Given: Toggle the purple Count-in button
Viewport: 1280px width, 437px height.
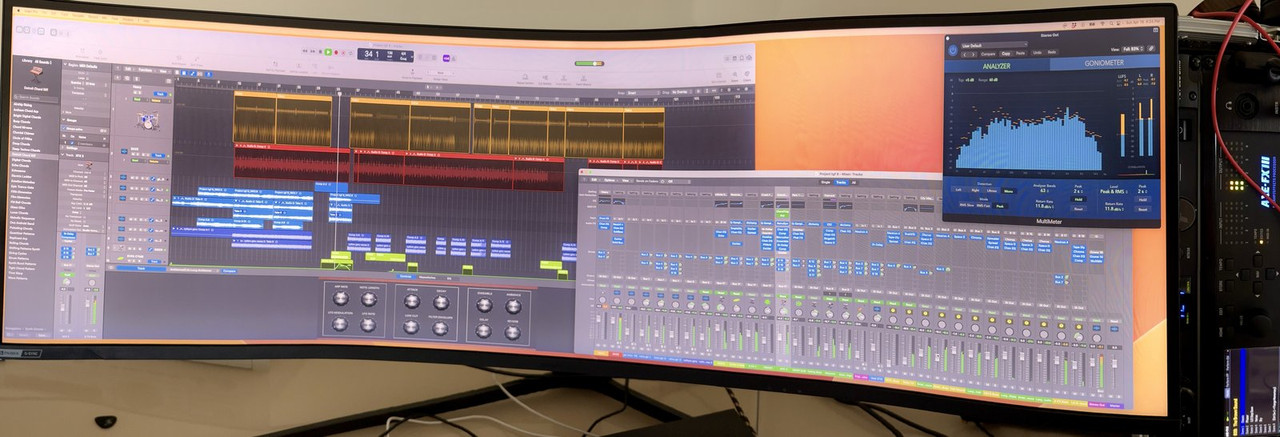Looking at the screenshot, I should 446,58.
